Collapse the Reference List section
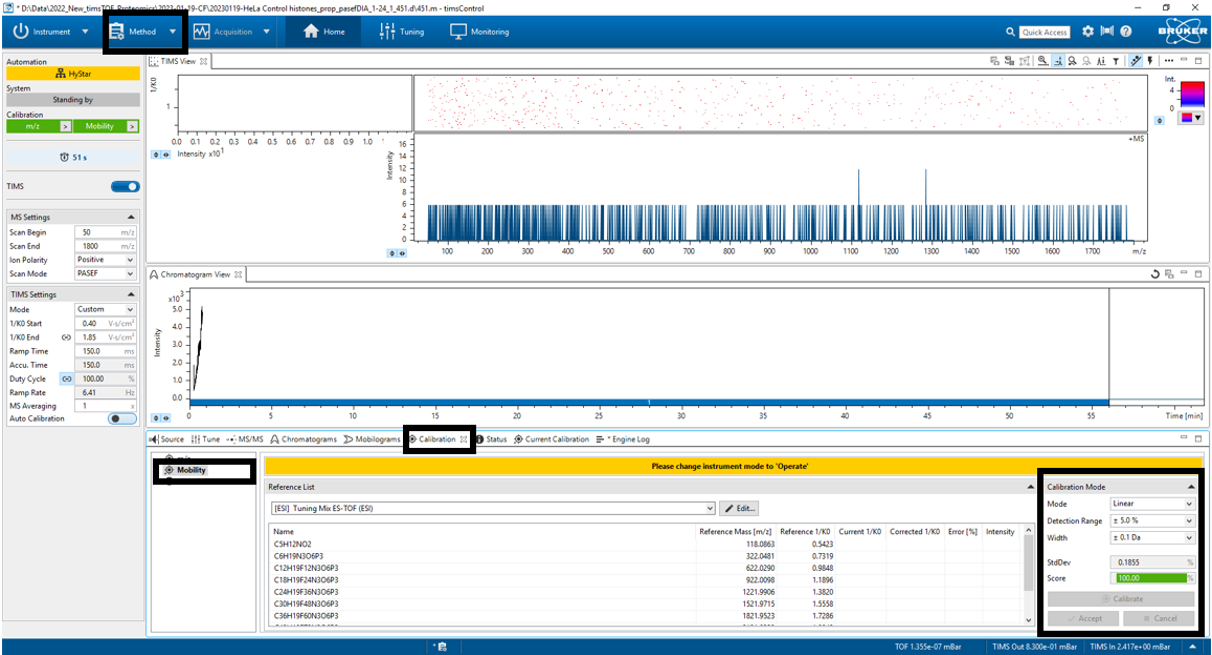This screenshot has height=655, width=1212. point(1030,487)
